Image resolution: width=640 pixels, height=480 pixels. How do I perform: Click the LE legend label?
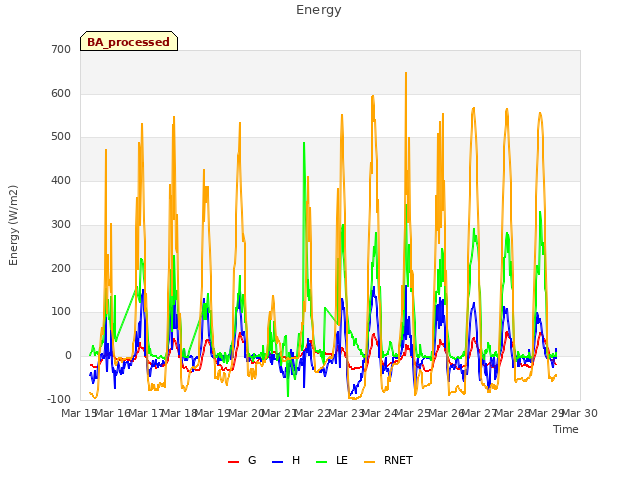tap(342, 460)
